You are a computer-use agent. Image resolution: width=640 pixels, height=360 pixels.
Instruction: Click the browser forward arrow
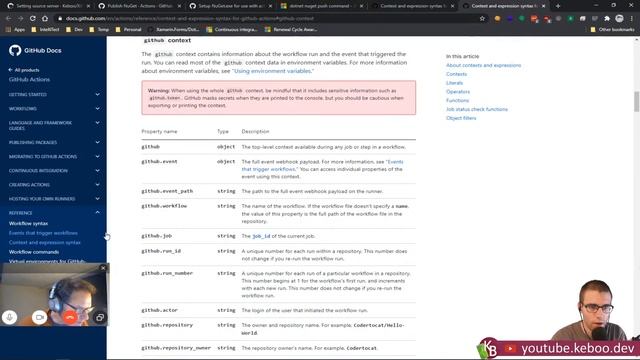20,18
